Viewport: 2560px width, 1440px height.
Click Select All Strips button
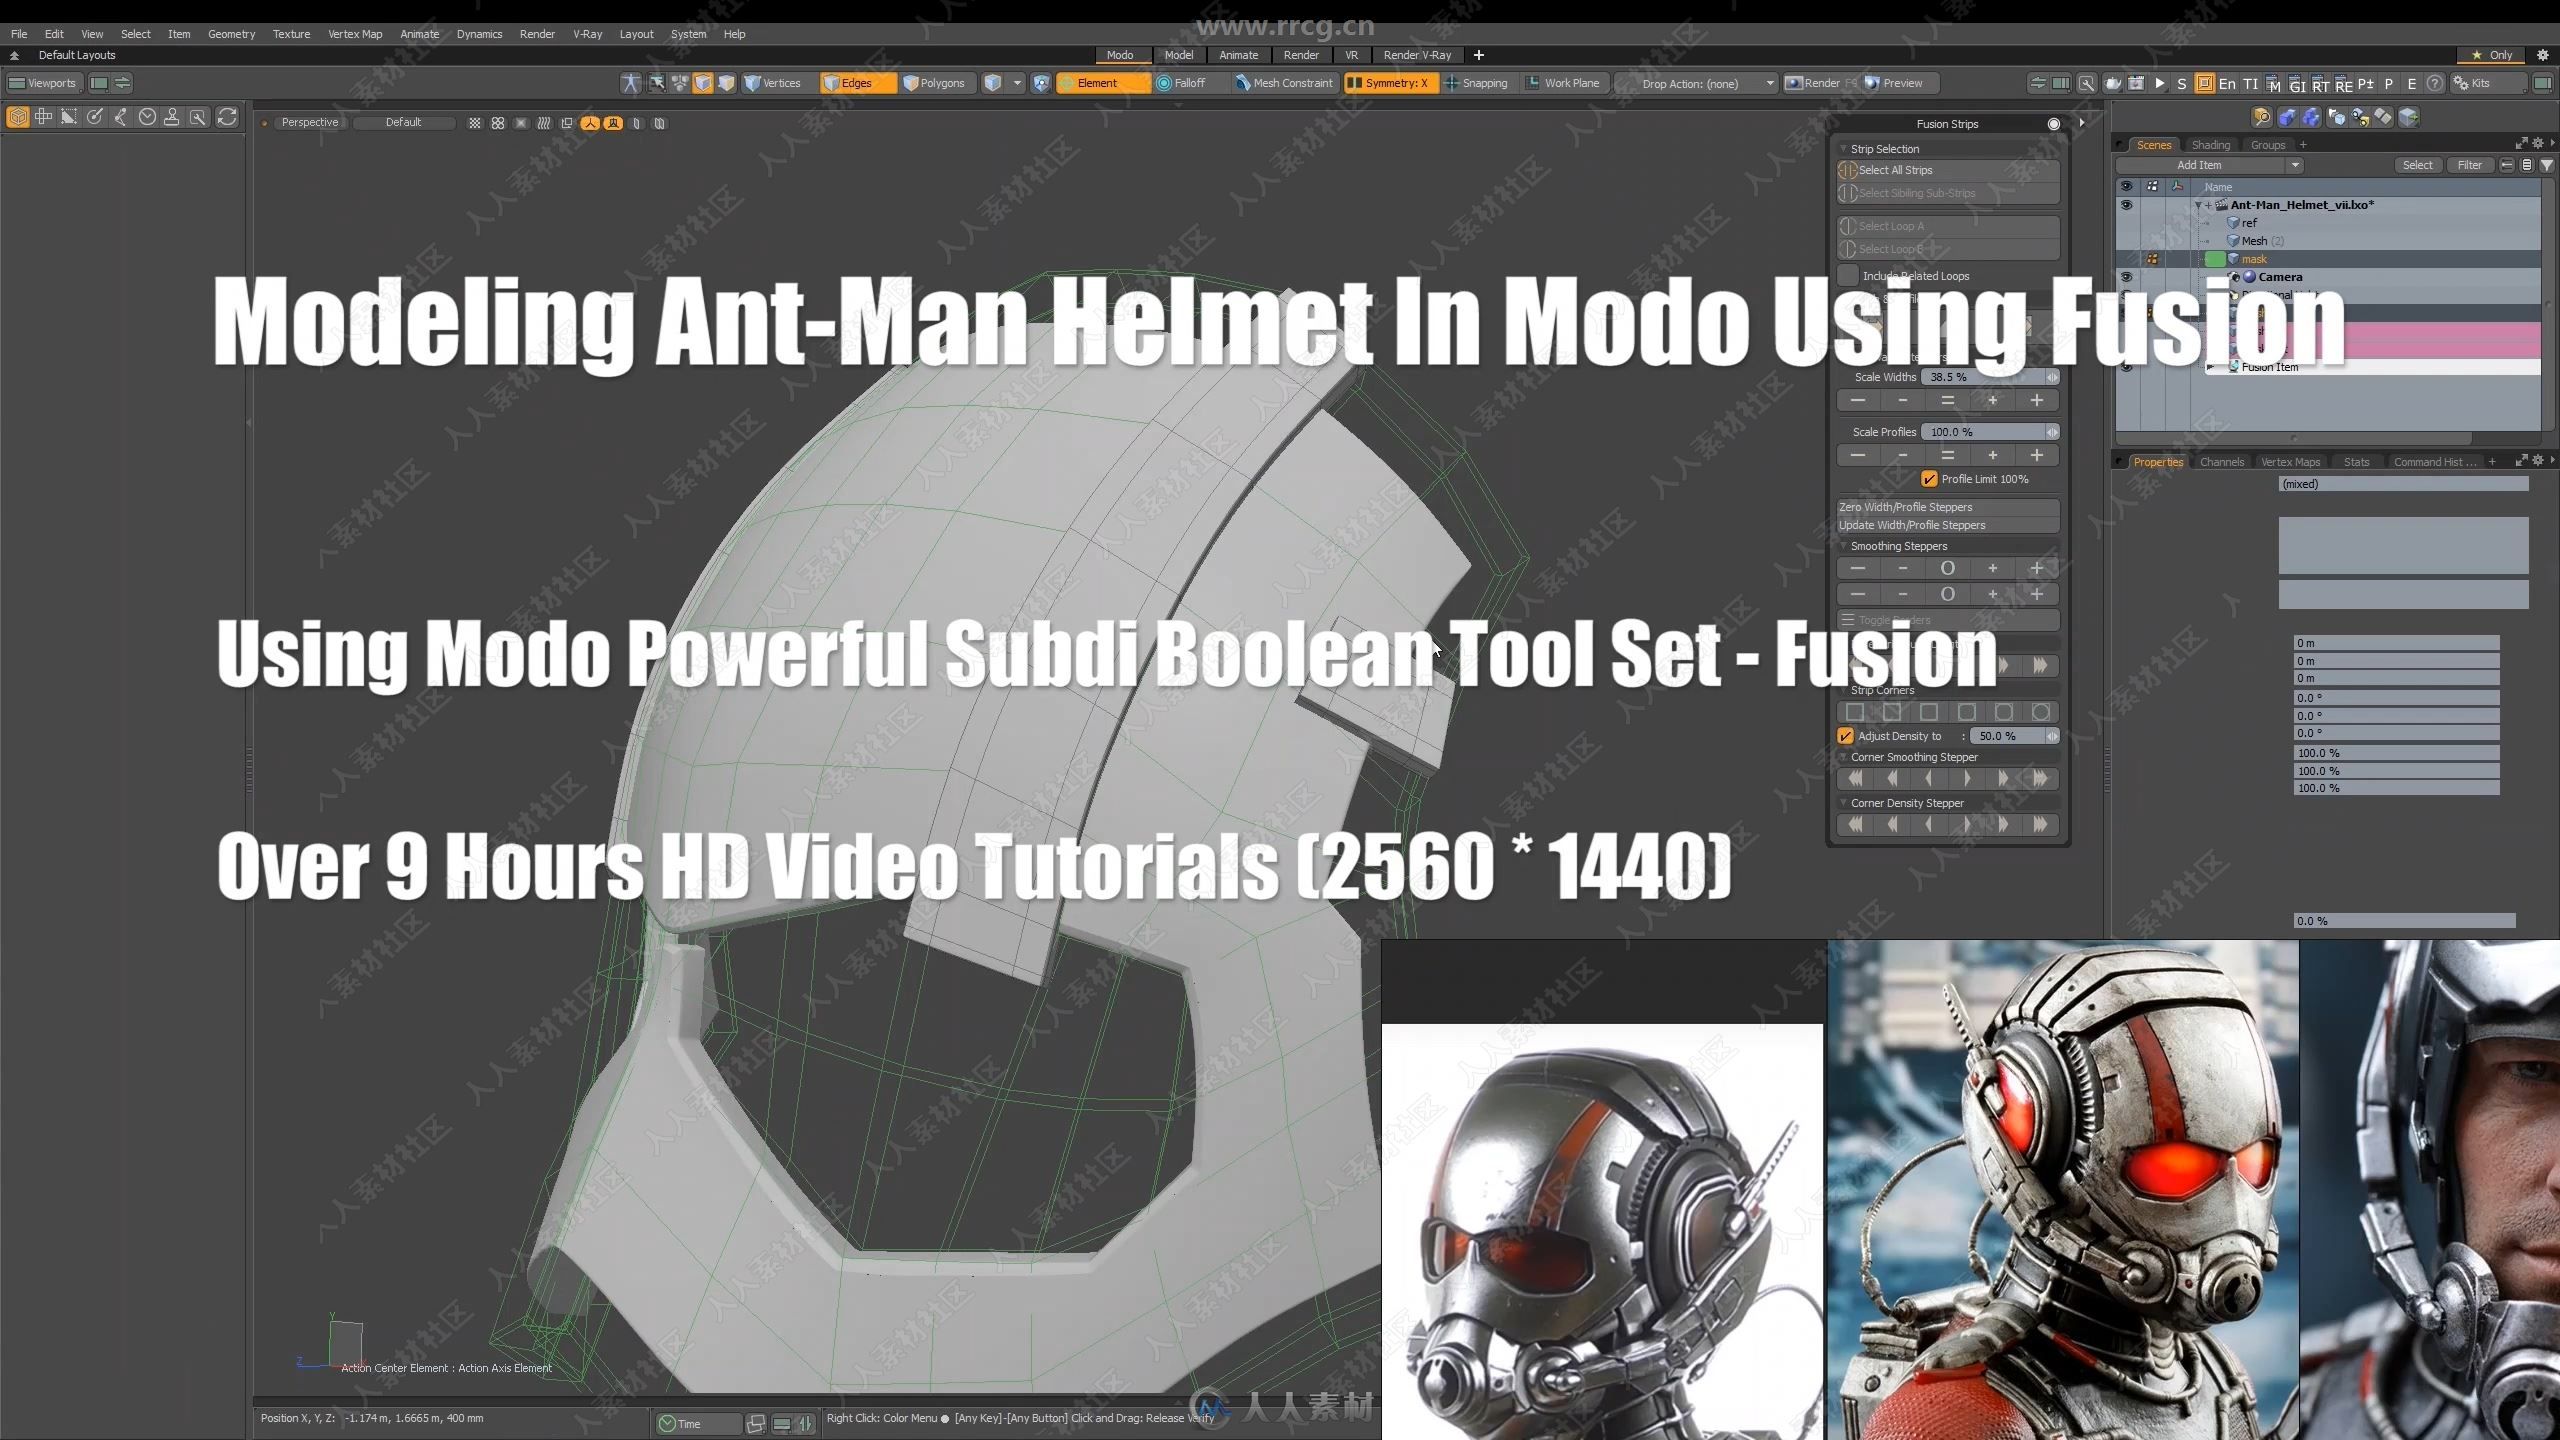tap(1945, 171)
